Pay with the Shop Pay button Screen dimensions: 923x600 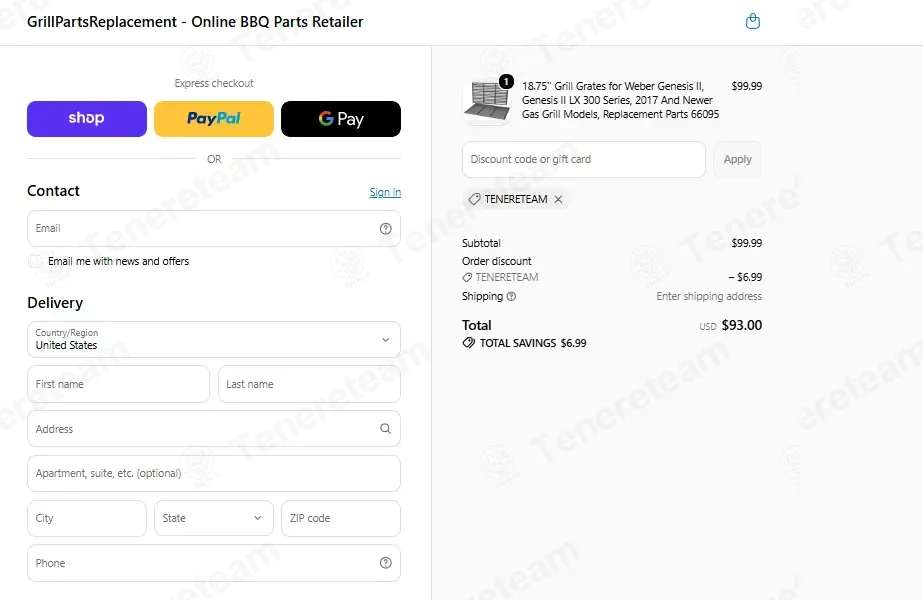[87, 118]
